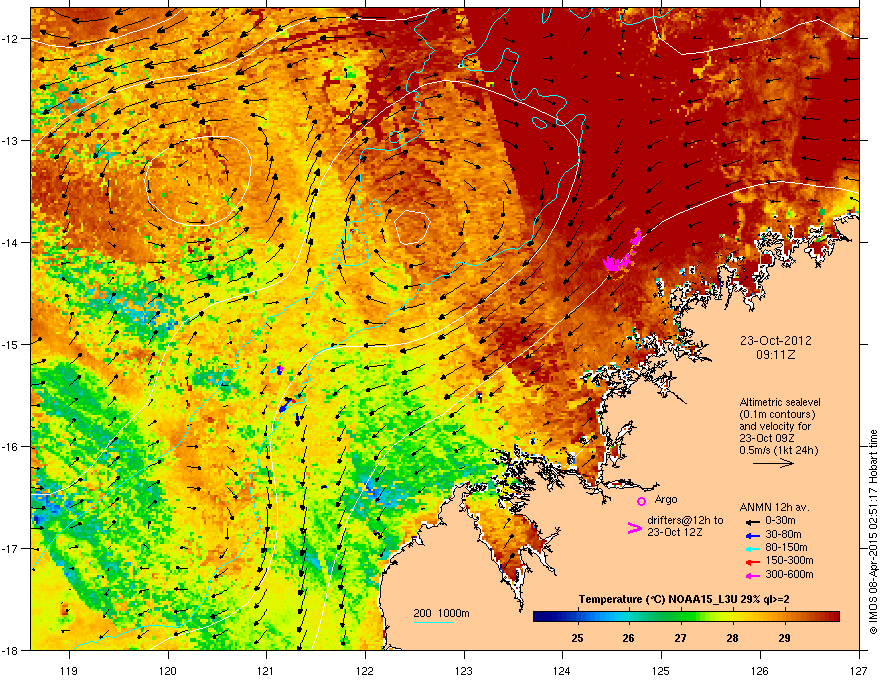
Task: Click the 0.5m/s velocity reference arrow
Action: pyautogui.click(x=773, y=463)
